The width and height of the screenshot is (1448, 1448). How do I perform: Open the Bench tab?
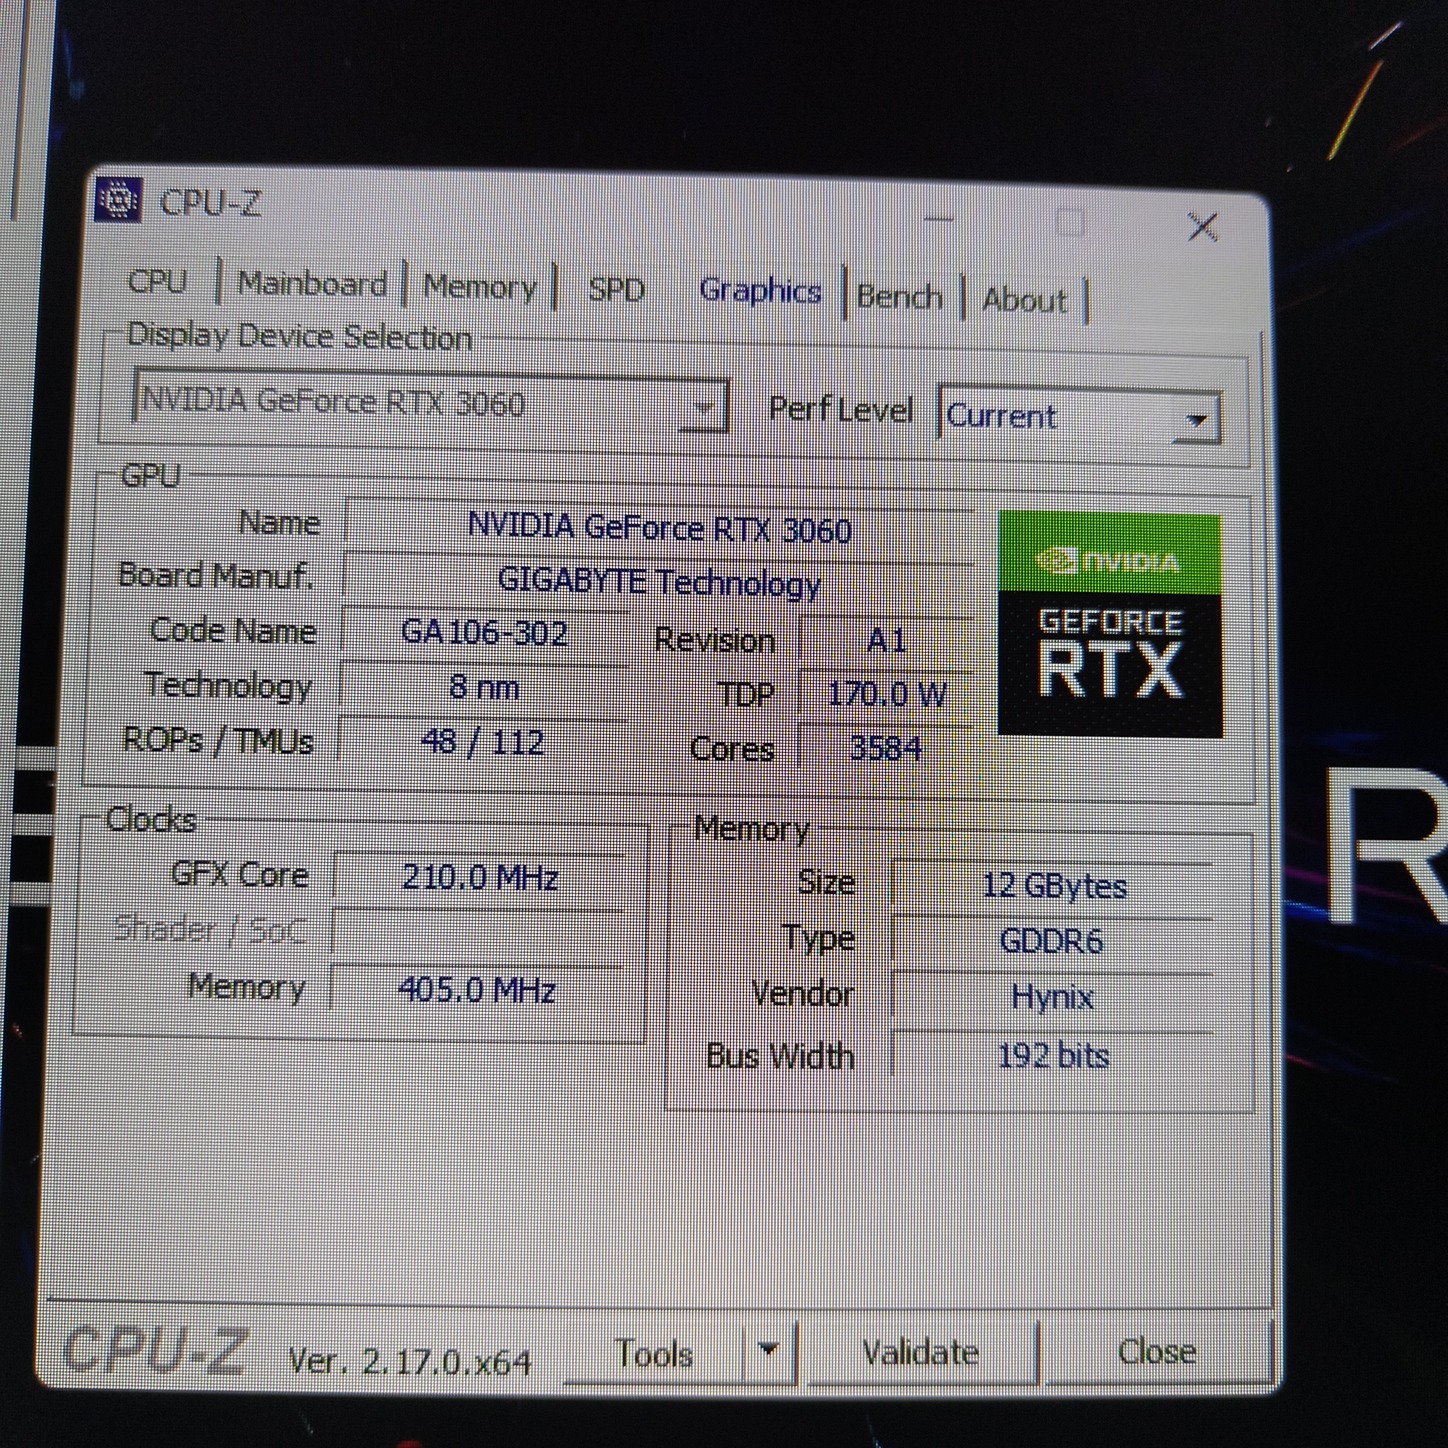click(x=899, y=297)
